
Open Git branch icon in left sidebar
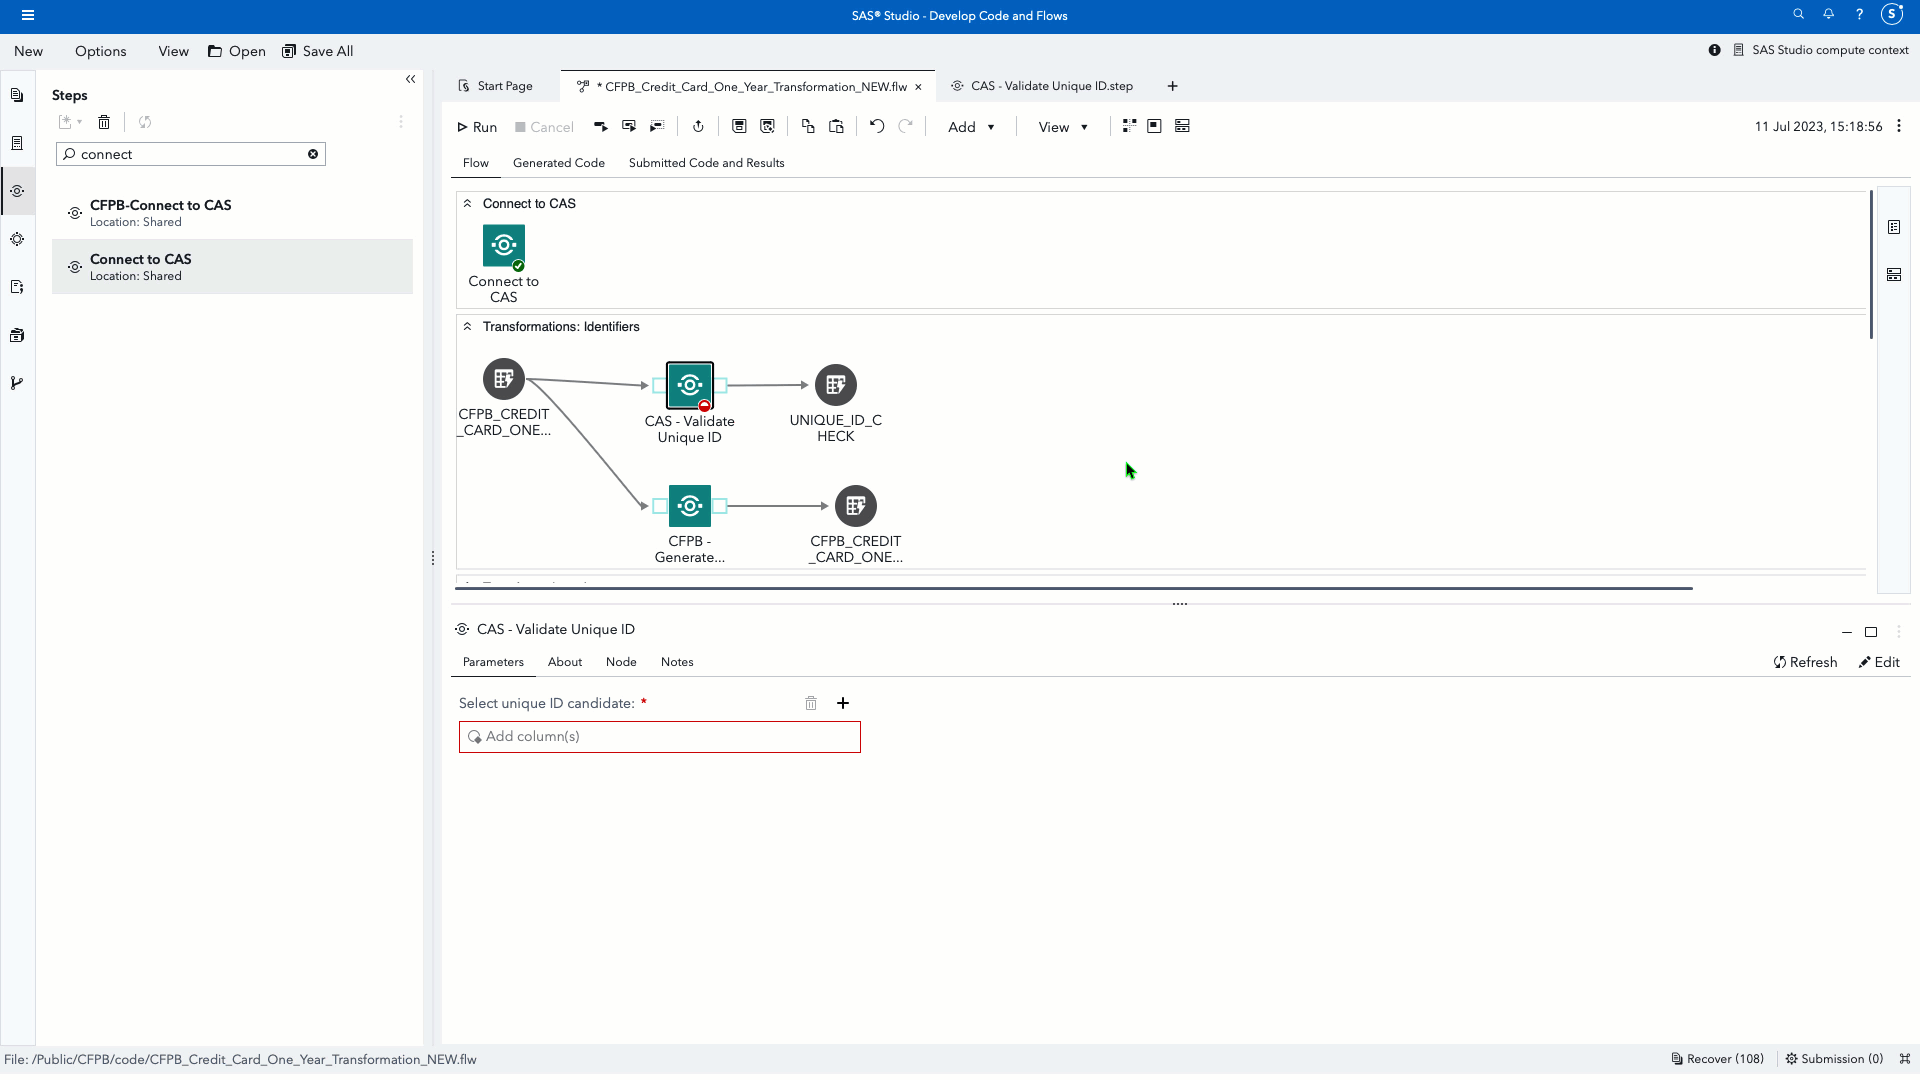17,383
